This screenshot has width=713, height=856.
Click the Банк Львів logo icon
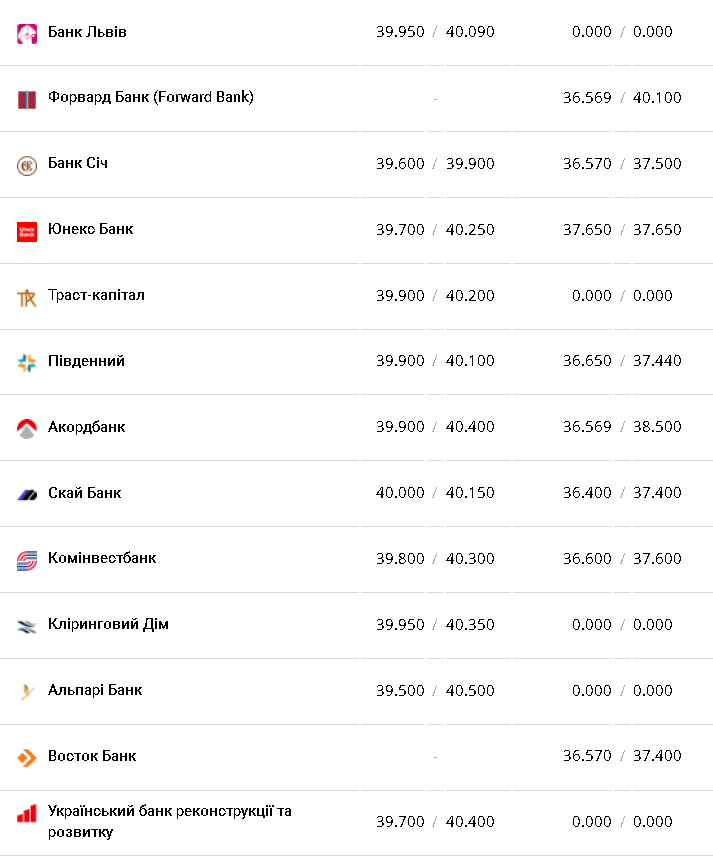click(x=27, y=33)
